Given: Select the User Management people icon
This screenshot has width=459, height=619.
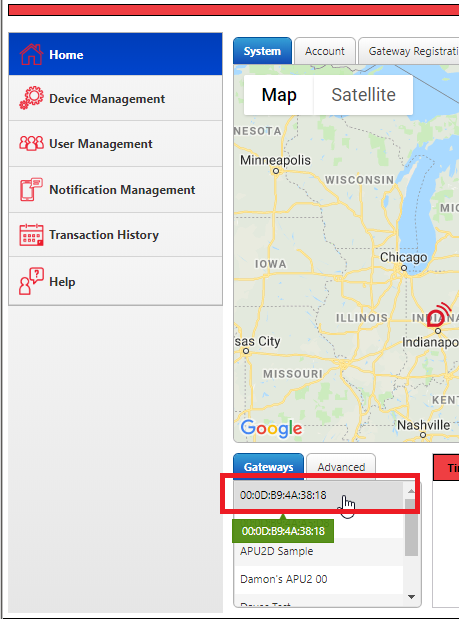Looking at the screenshot, I should click(x=31, y=143).
